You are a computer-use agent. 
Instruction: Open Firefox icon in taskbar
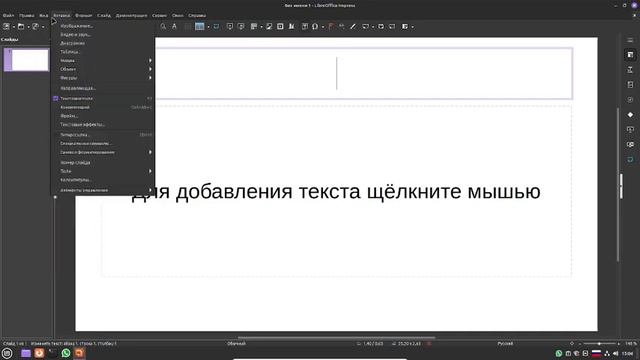point(39,353)
